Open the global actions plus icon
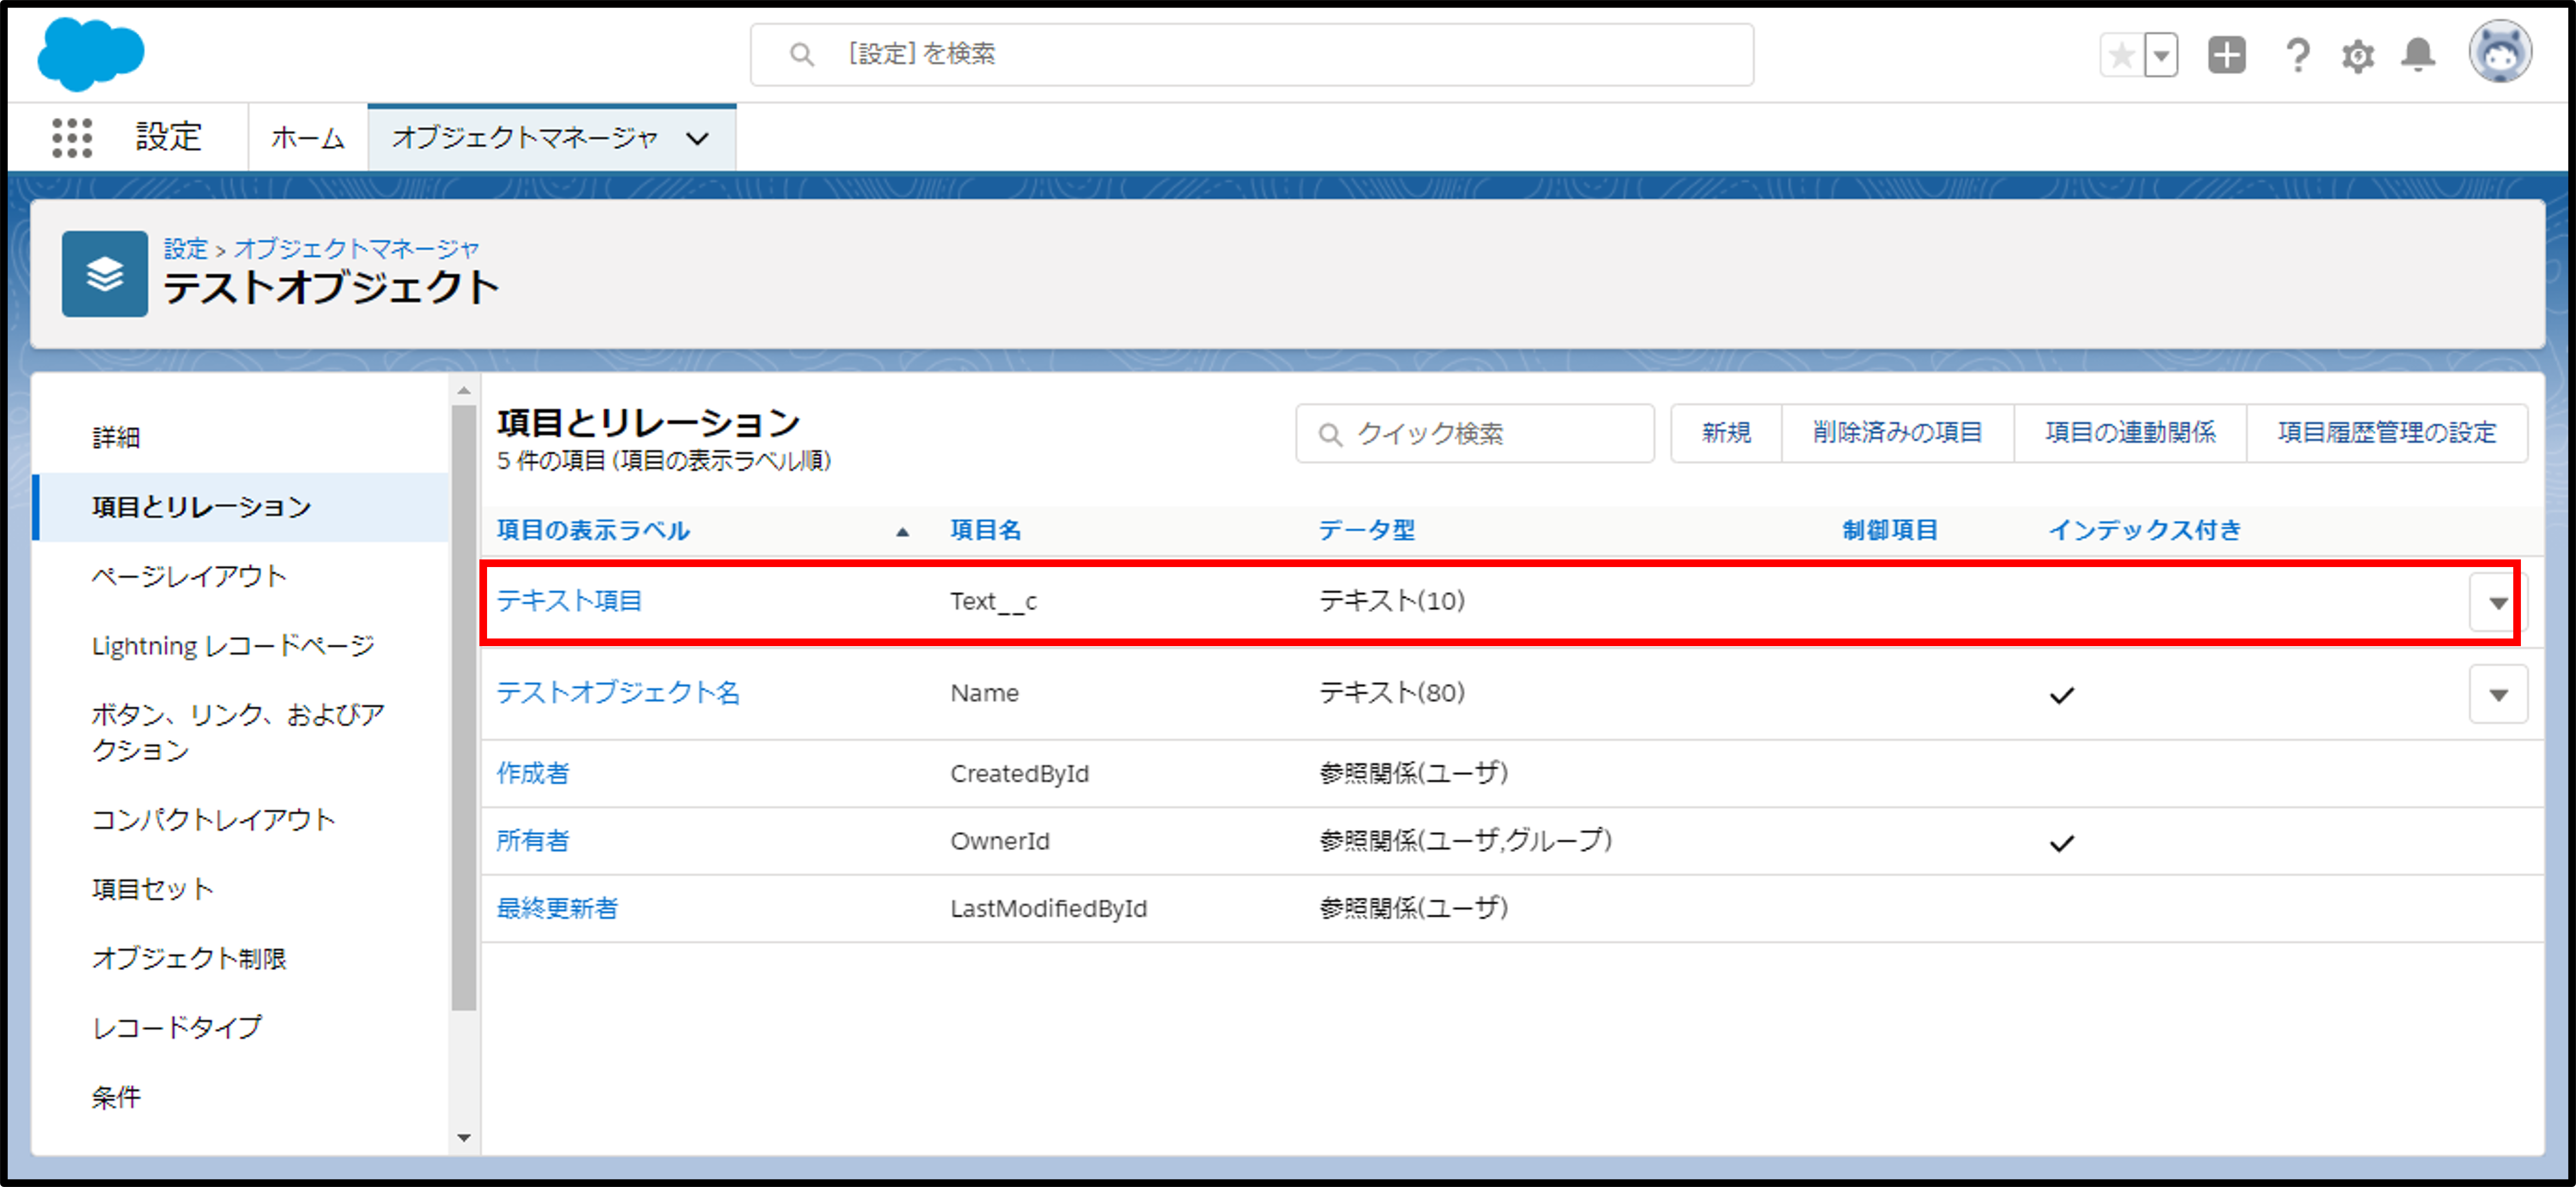The image size is (2576, 1187). point(2226,55)
